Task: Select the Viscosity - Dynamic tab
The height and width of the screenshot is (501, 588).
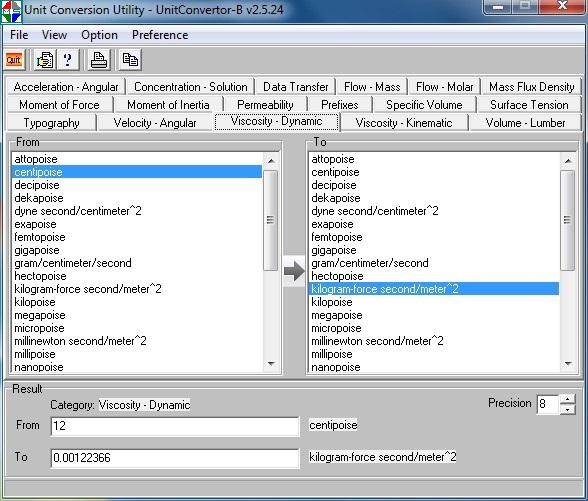Action: click(x=276, y=122)
